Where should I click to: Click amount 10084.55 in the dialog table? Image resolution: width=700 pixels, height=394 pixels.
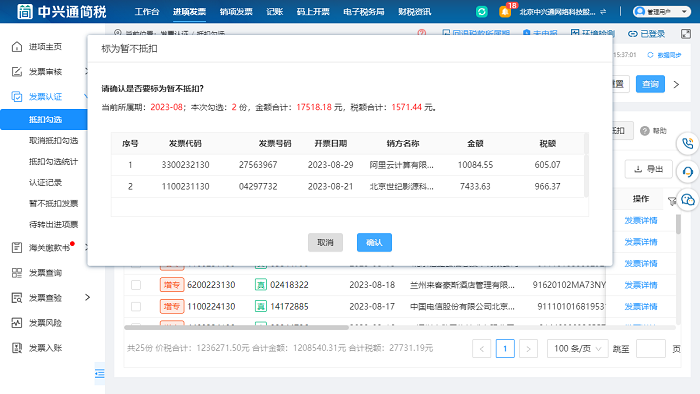click(475, 165)
